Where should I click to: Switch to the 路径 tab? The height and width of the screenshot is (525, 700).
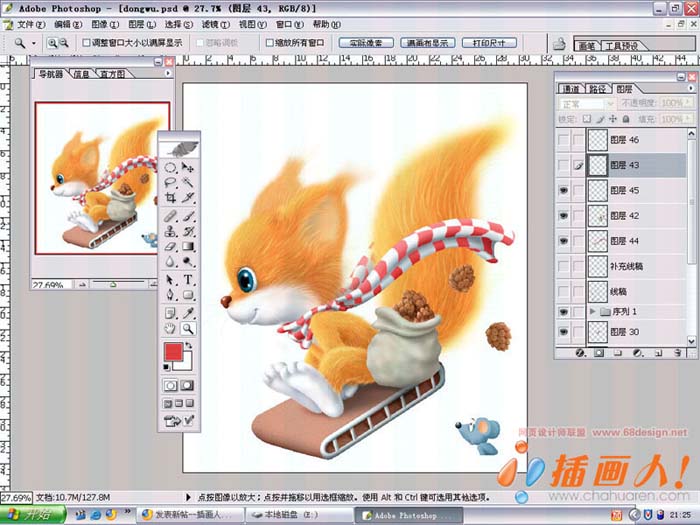tap(597, 89)
